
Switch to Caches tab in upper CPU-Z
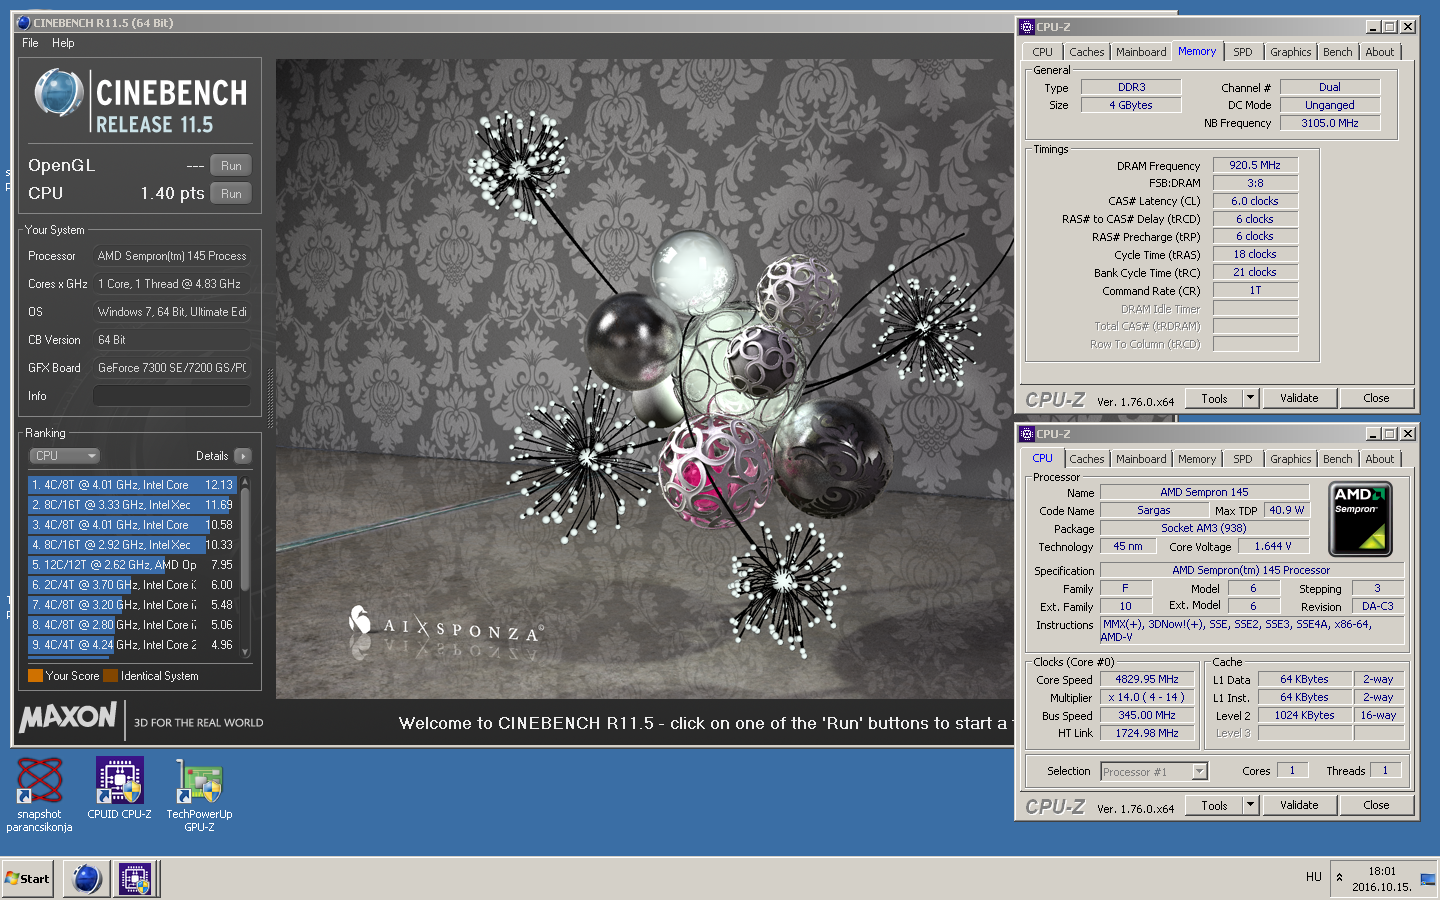(x=1087, y=52)
